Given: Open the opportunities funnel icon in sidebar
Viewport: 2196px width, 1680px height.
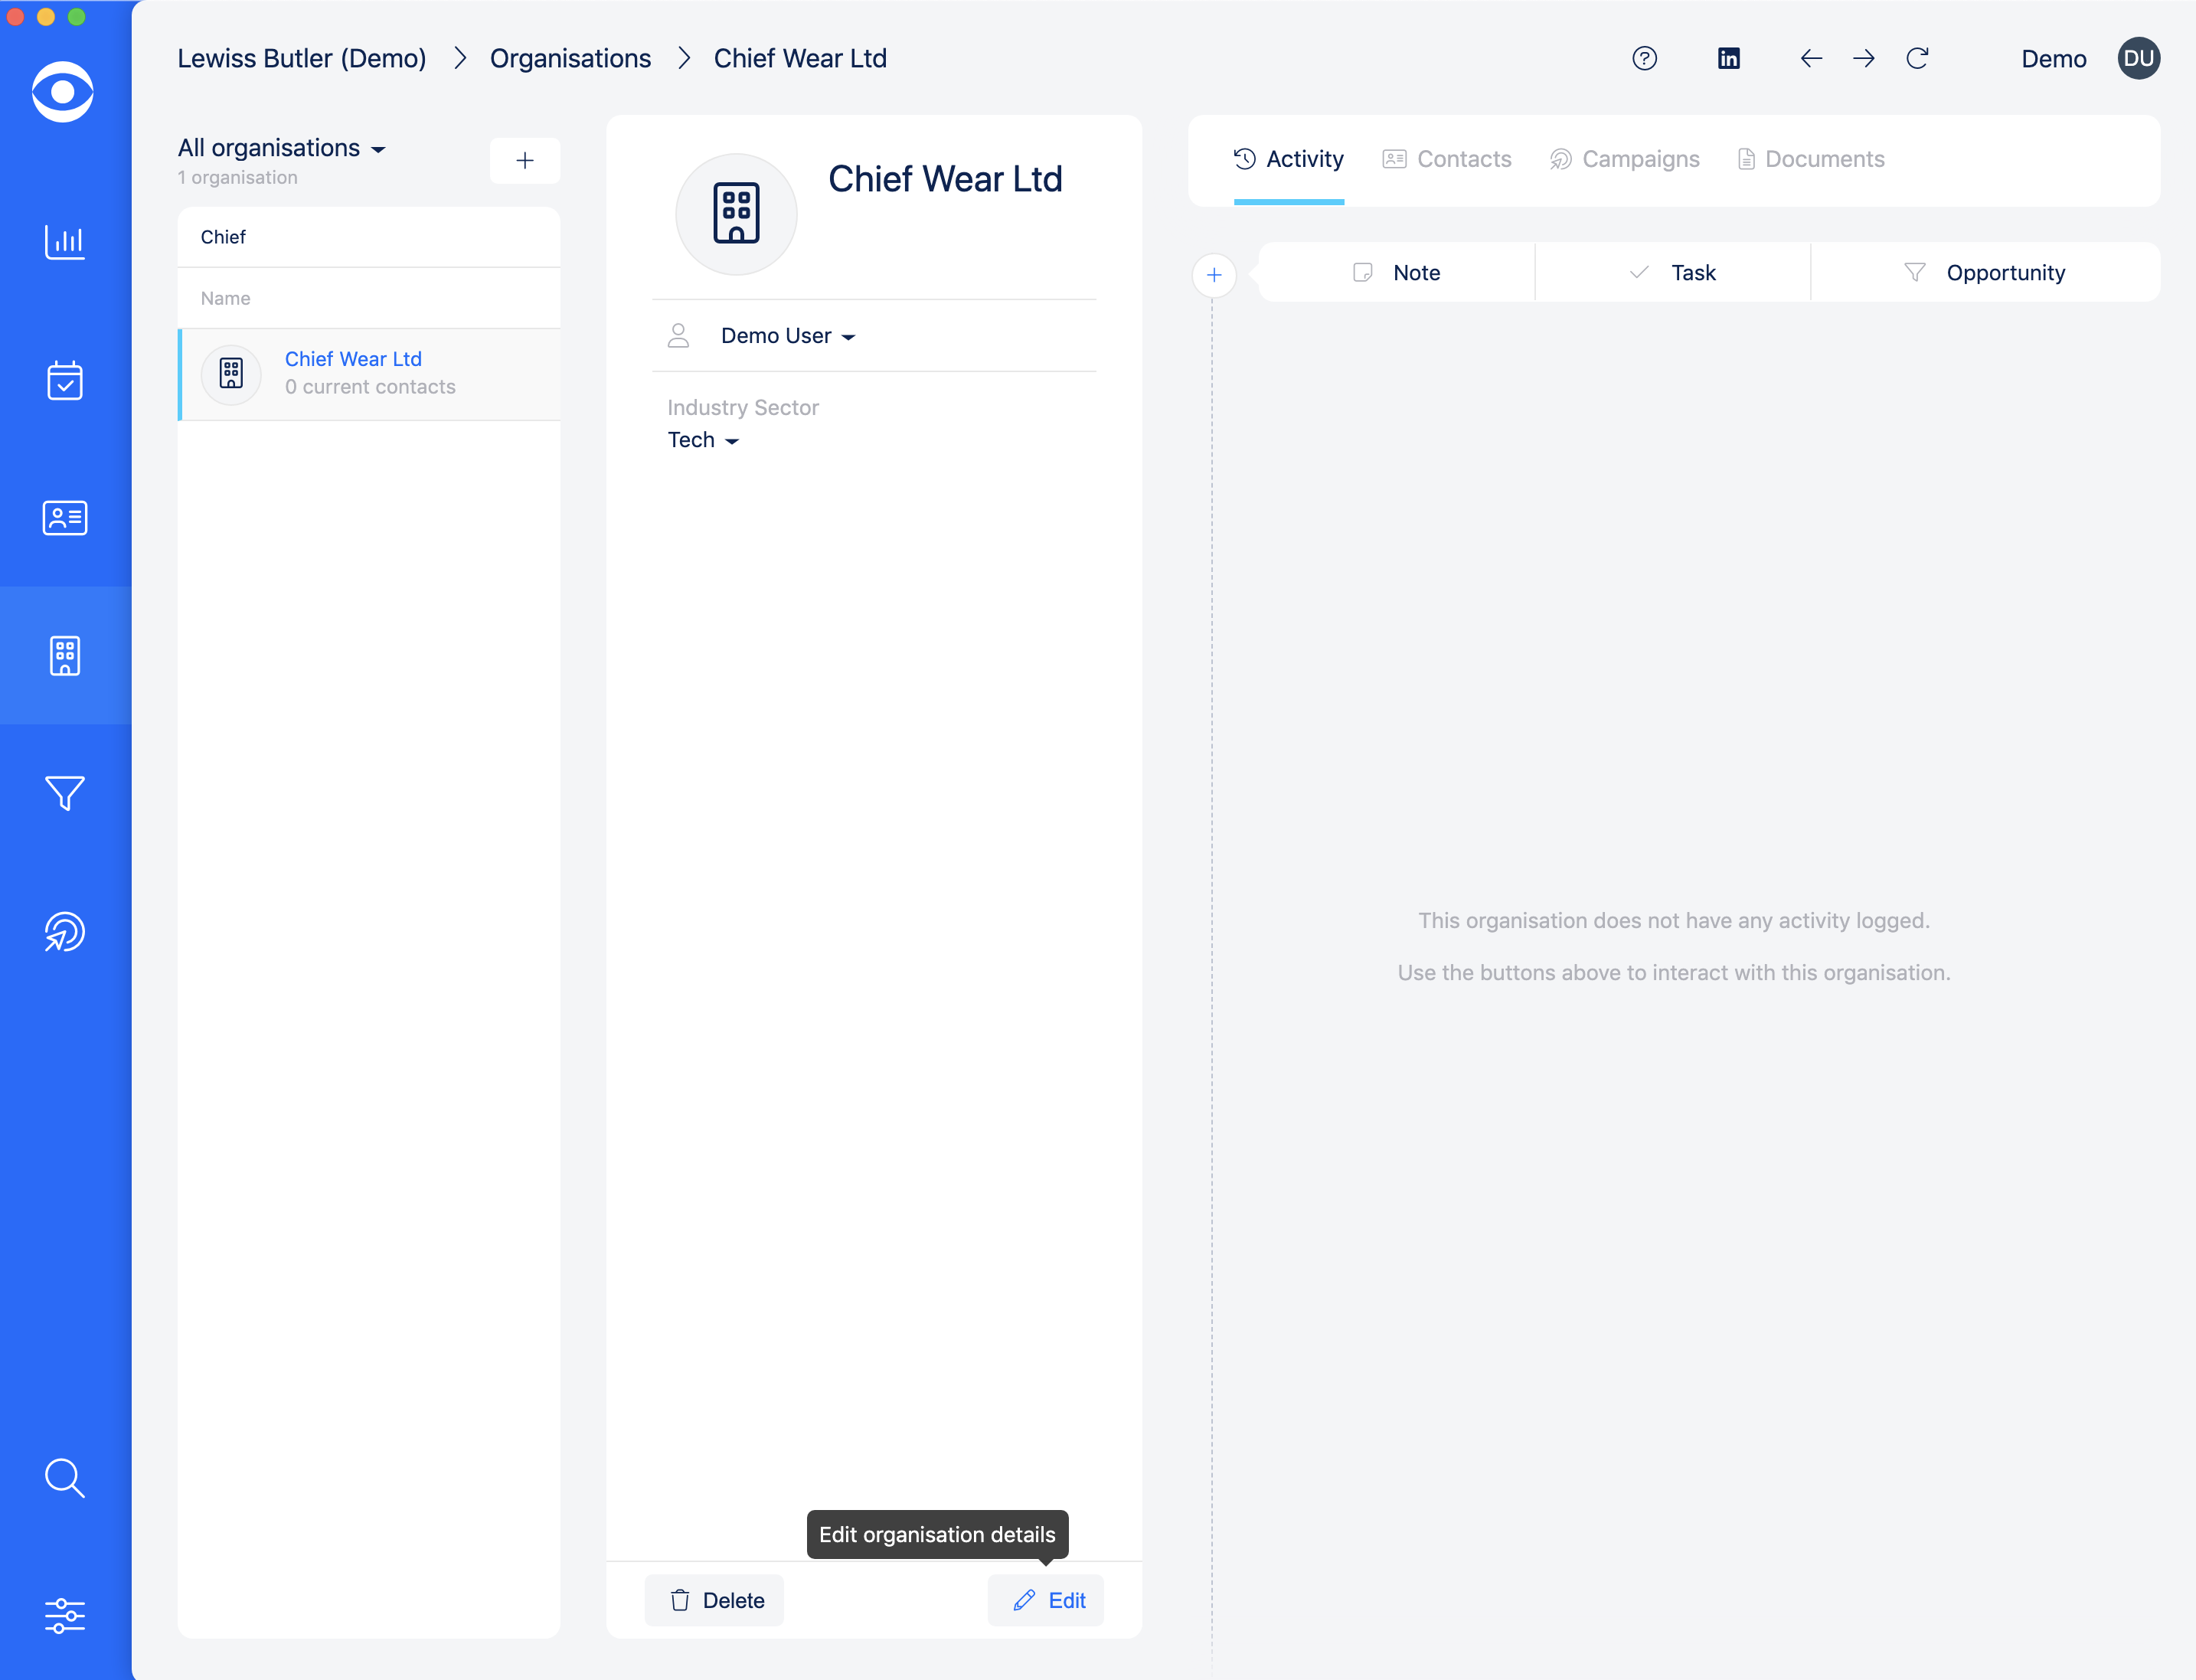Looking at the screenshot, I should 65,793.
